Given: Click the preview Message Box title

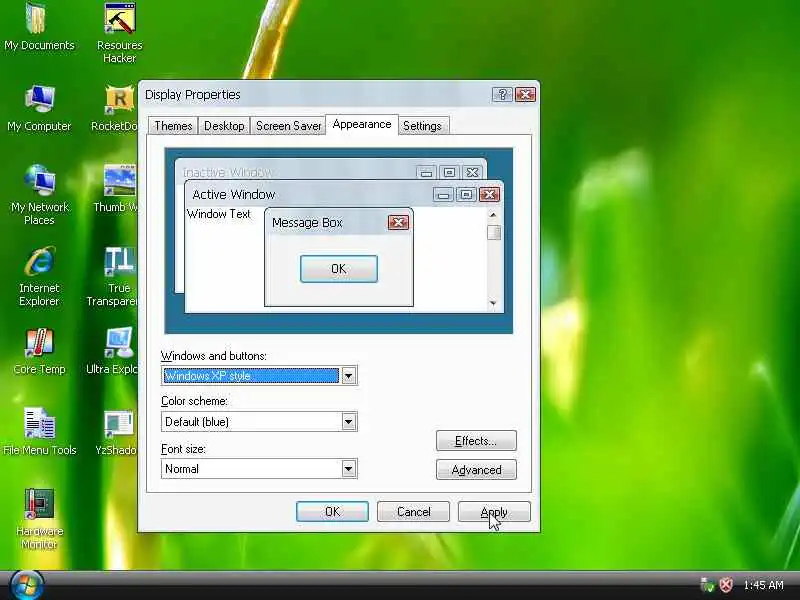Looking at the screenshot, I should [x=307, y=223].
